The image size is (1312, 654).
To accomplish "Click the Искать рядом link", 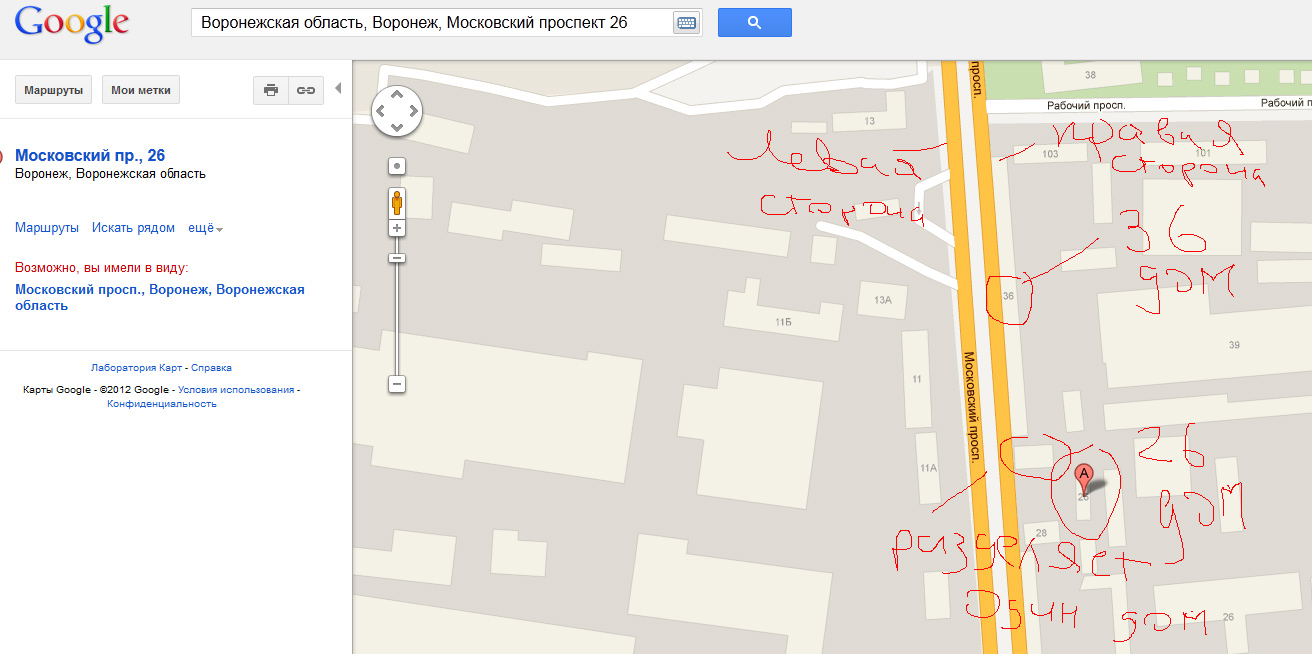I will [133, 228].
